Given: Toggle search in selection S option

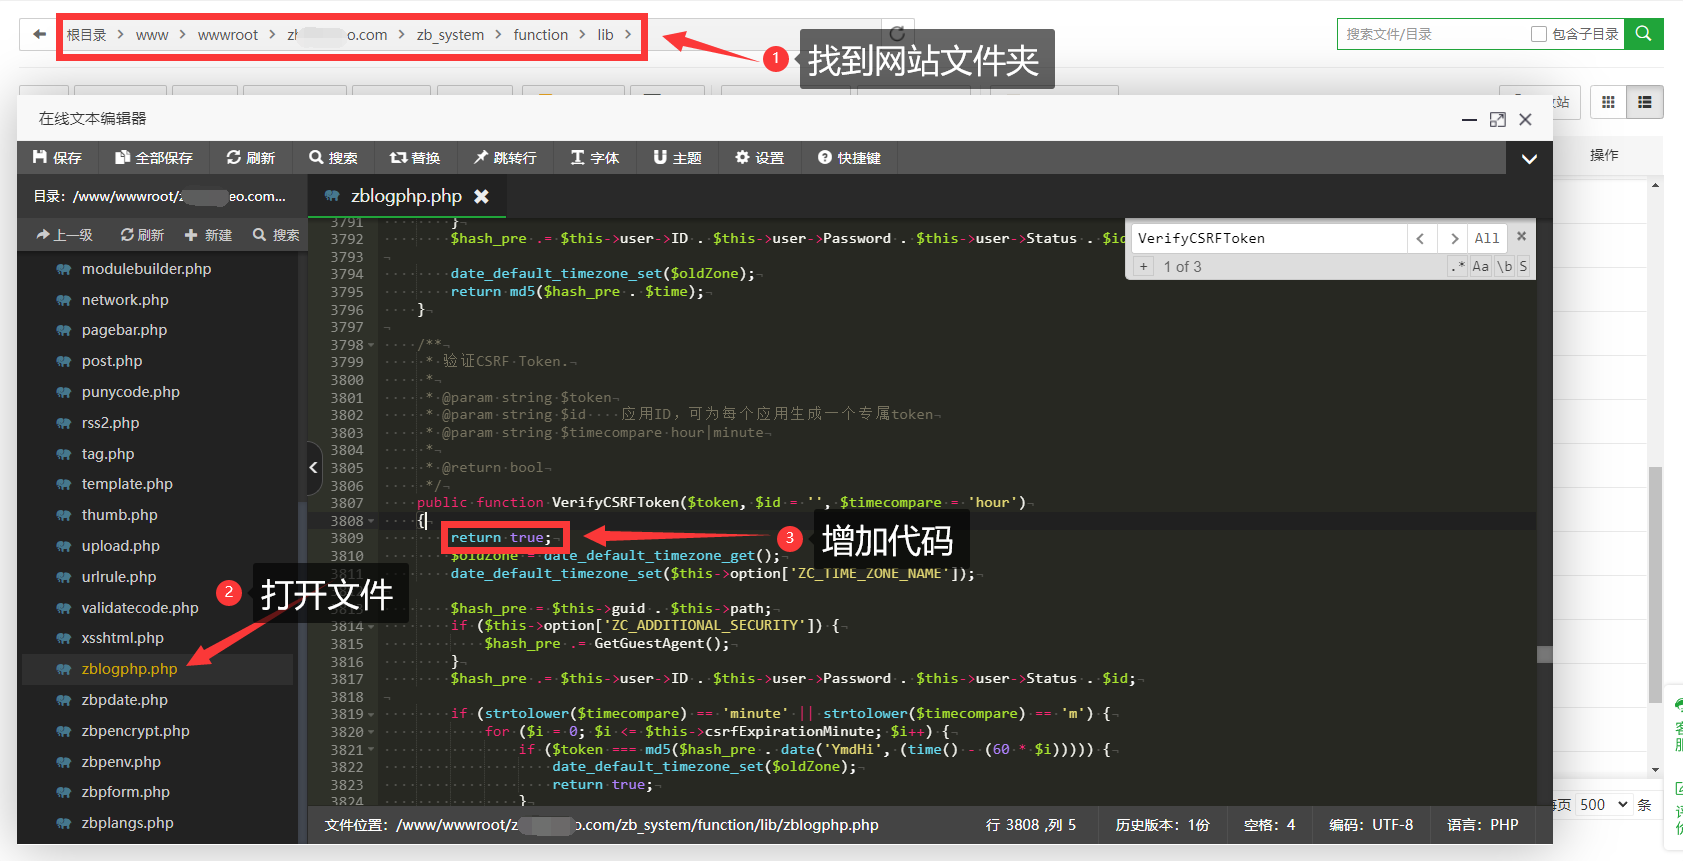Looking at the screenshot, I should 1523,266.
